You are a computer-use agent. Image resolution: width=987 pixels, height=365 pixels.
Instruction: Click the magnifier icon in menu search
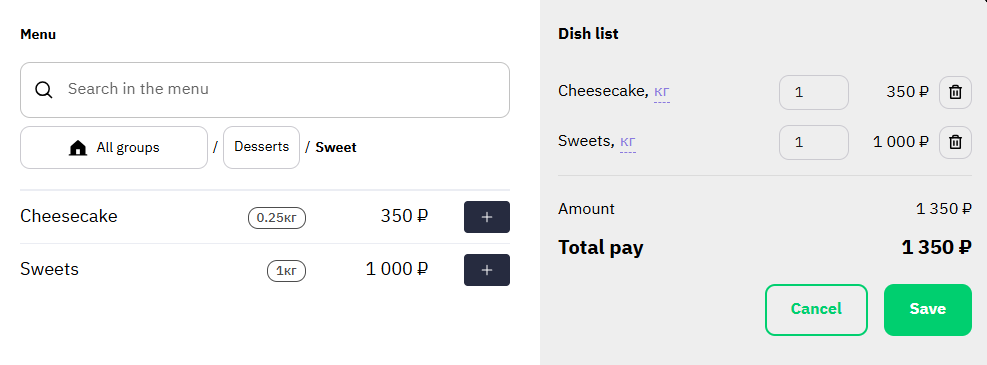click(43, 90)
